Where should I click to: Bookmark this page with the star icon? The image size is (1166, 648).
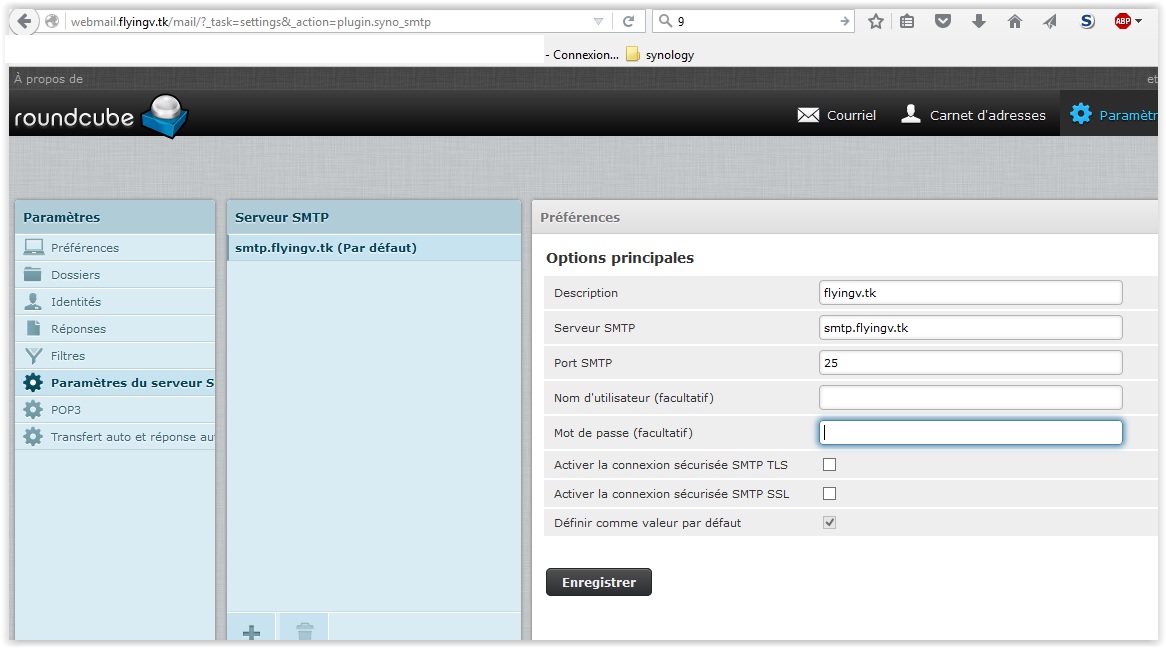point(876,22)
